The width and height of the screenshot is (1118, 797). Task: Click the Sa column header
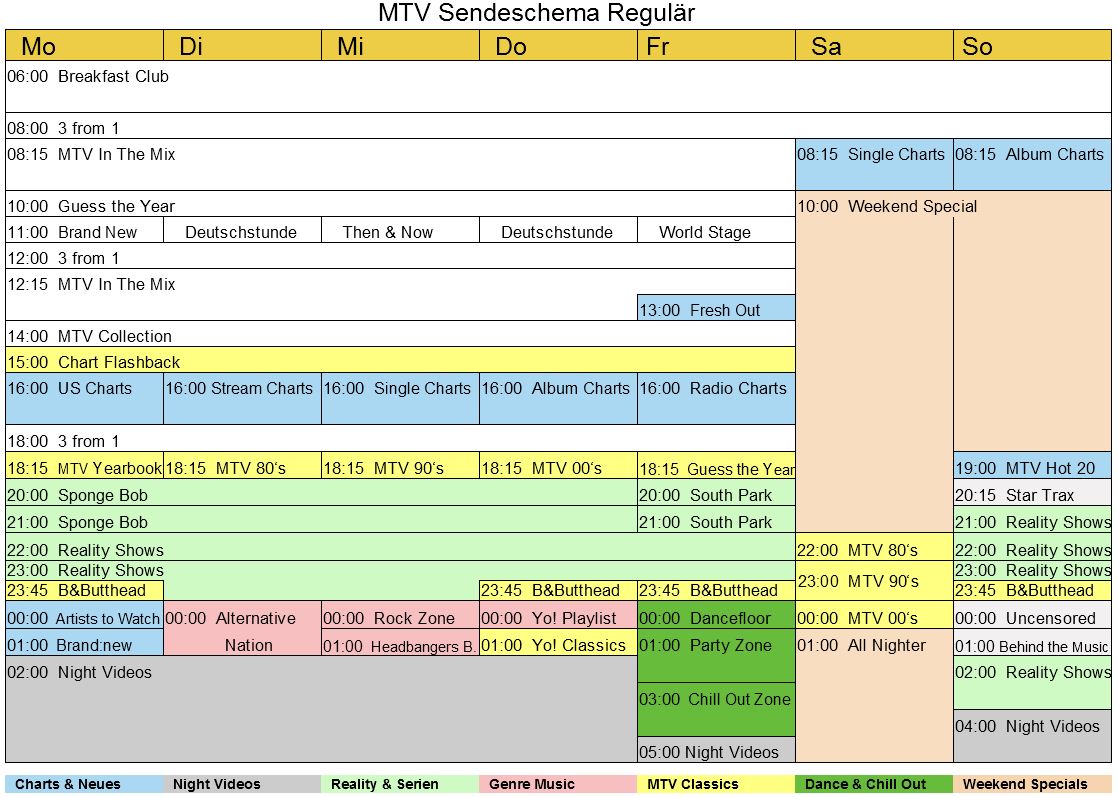[x=874, y=46]
